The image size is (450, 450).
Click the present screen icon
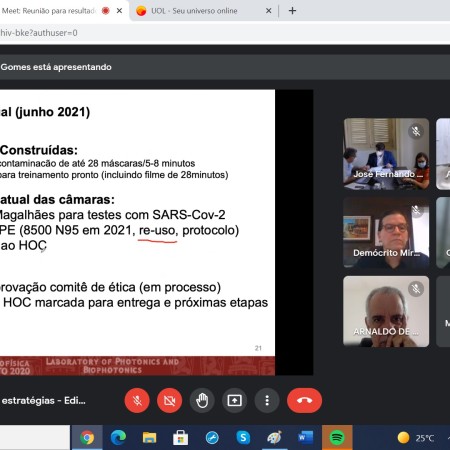[234, 400]
